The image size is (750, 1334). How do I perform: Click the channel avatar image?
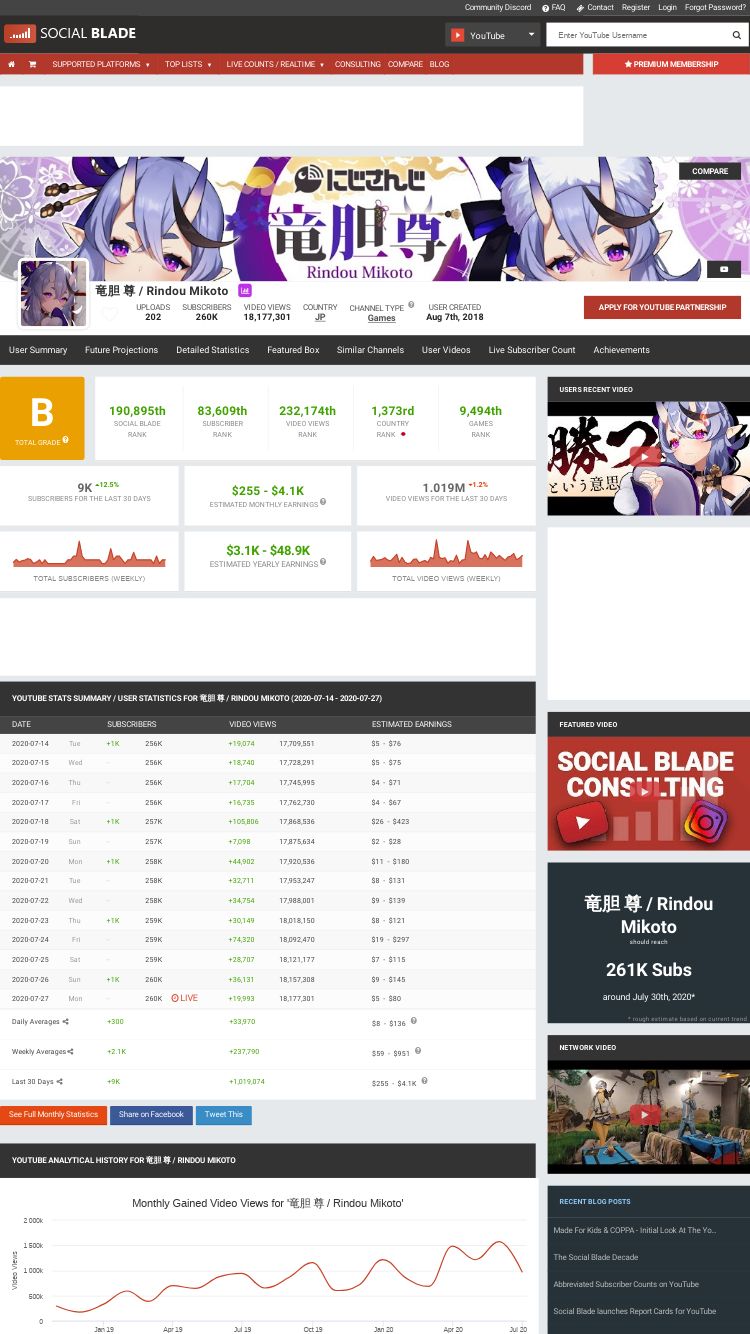coord(53,293)
